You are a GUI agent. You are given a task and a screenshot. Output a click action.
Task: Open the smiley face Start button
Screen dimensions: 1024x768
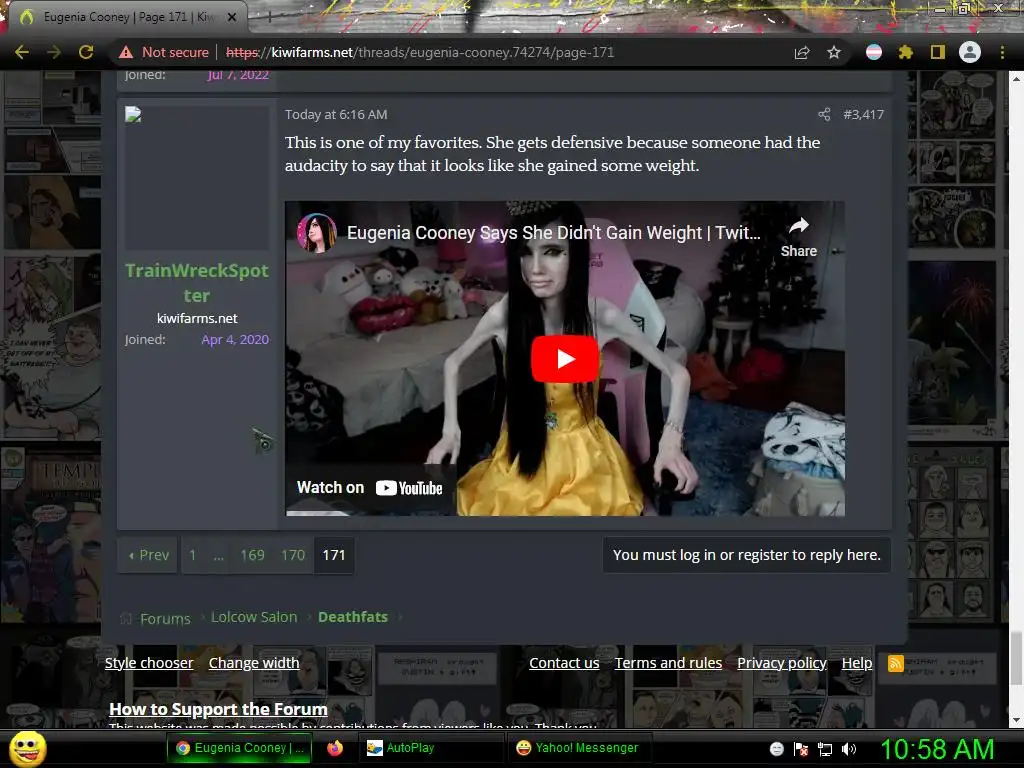pos(27,748)
